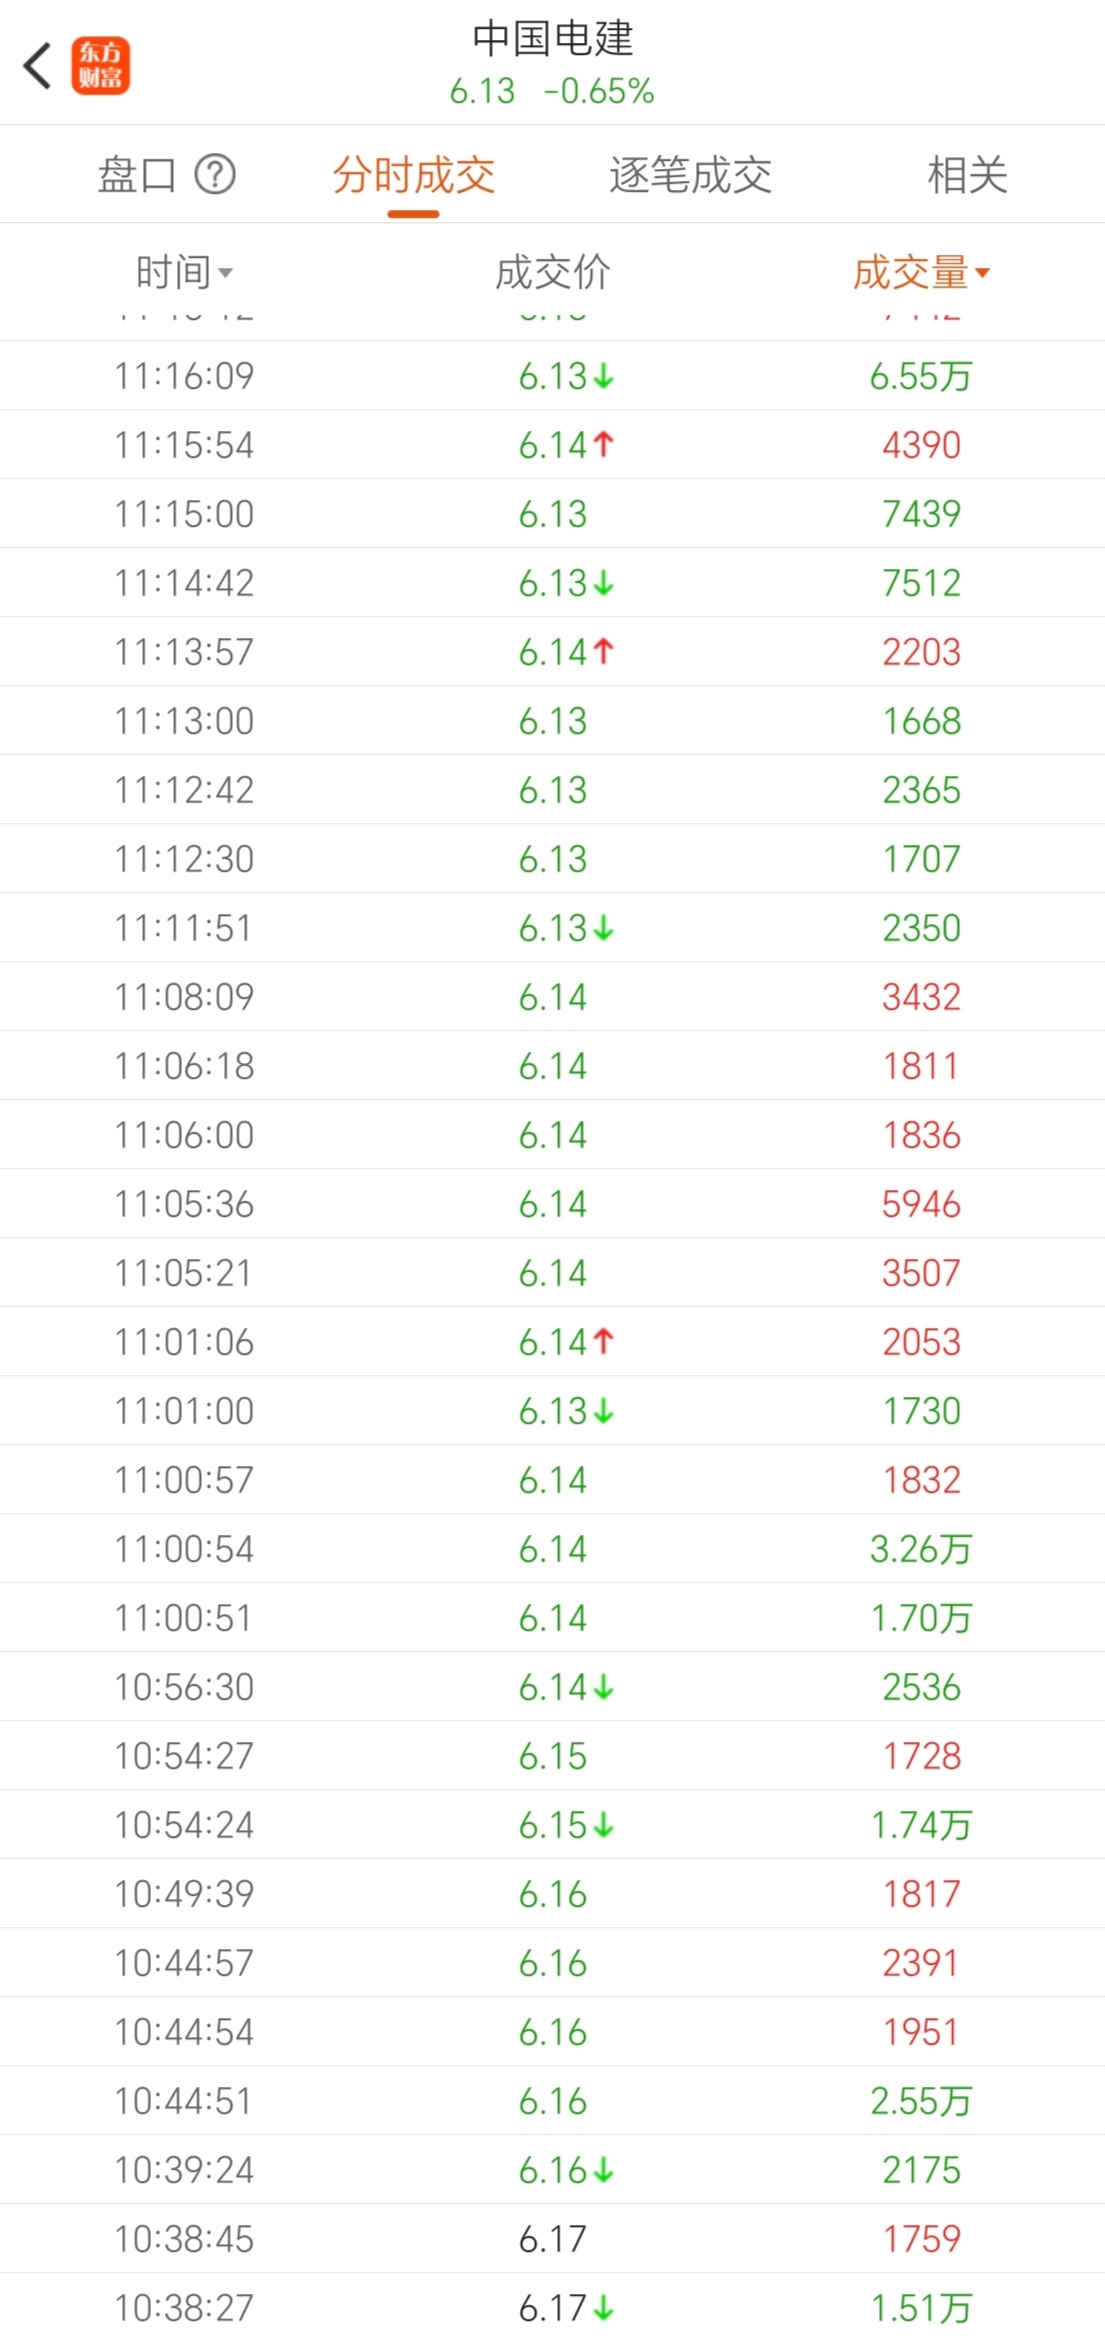Switch to the 逐笔成交 tab
The width and height of the screenshot is (1105, 2339).
click(690, 175)
